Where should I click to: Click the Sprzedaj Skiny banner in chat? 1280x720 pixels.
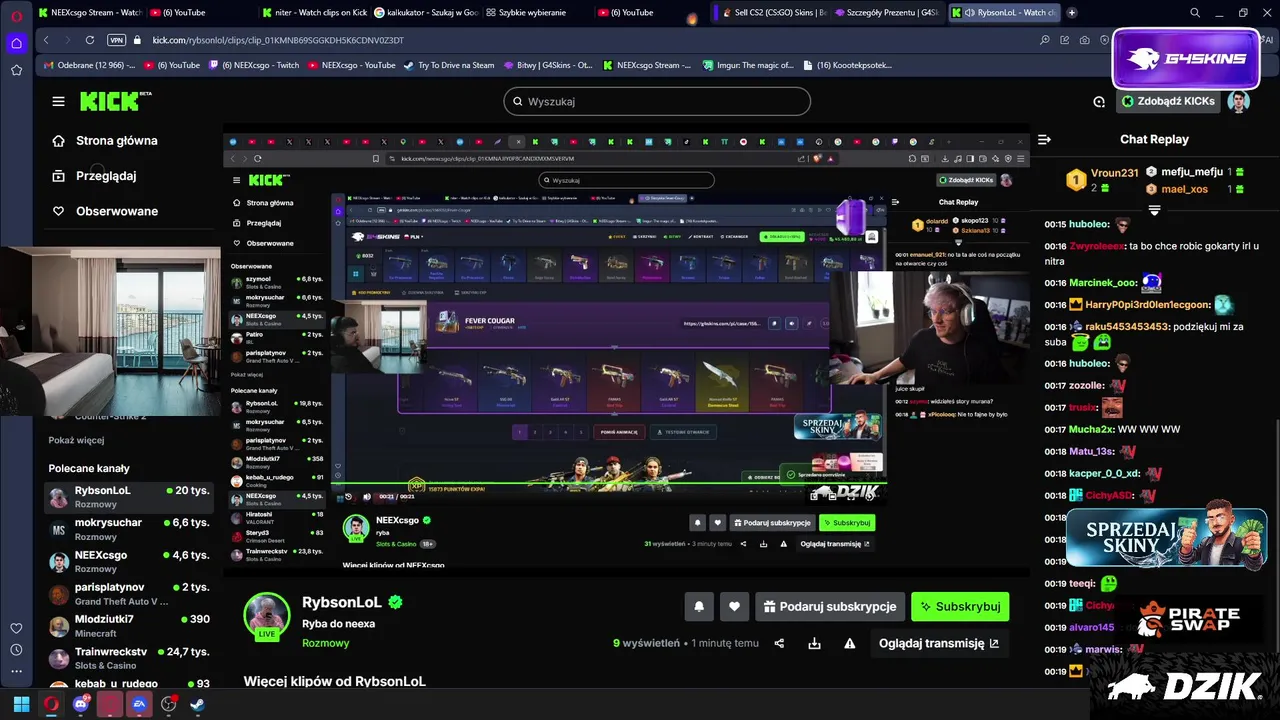[1166, 537]
